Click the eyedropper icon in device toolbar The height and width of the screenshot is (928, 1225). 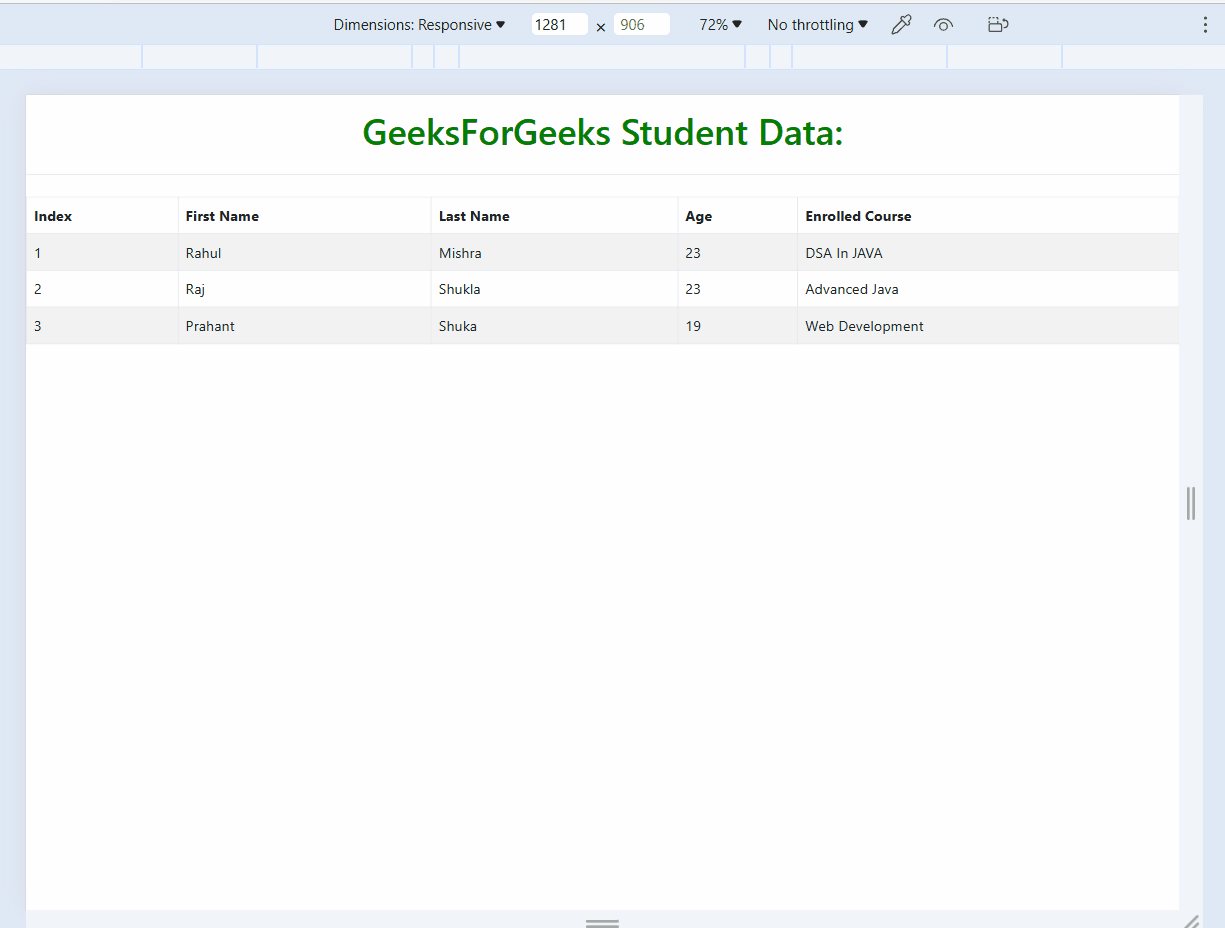(x=901, y=25)
